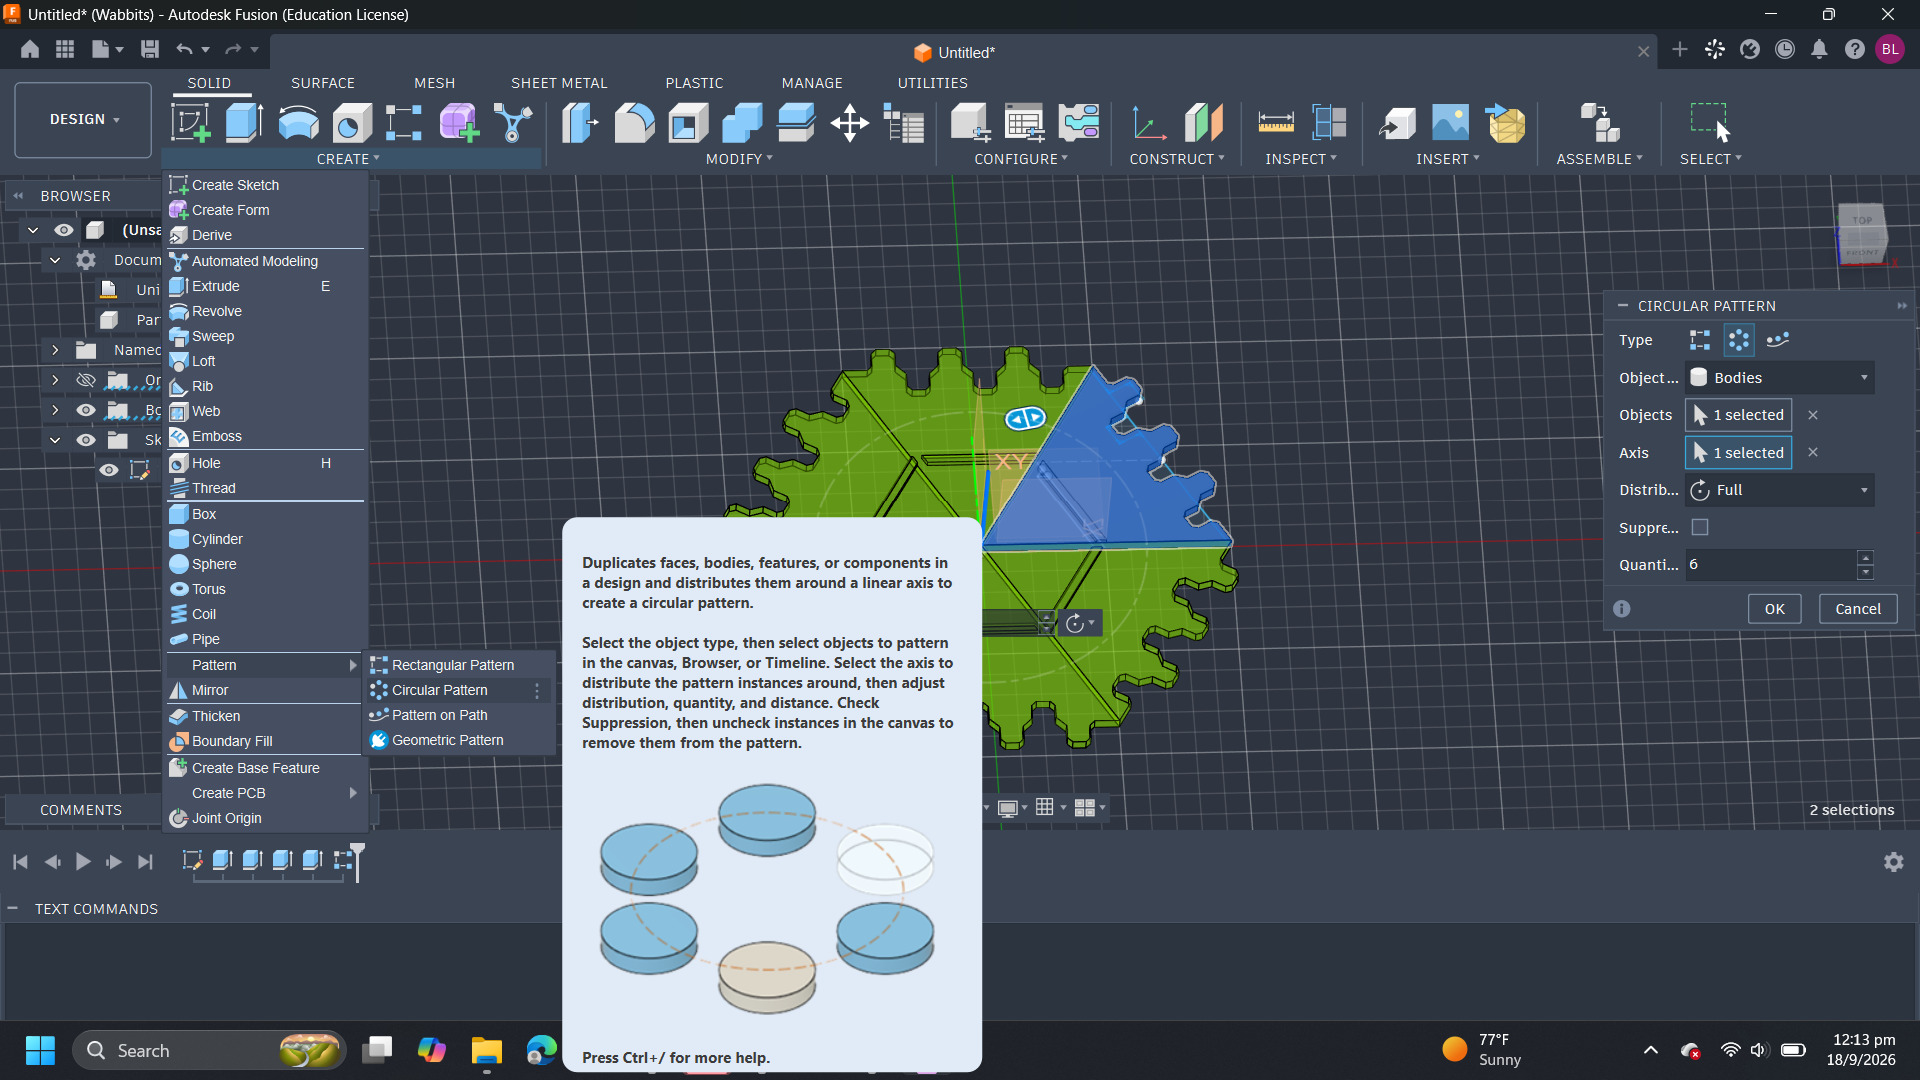The width and height of the screenshot is (1920, 1080).
Task: Choose the Rectangular pattern type in dialog
Action: pos(1700,340)
